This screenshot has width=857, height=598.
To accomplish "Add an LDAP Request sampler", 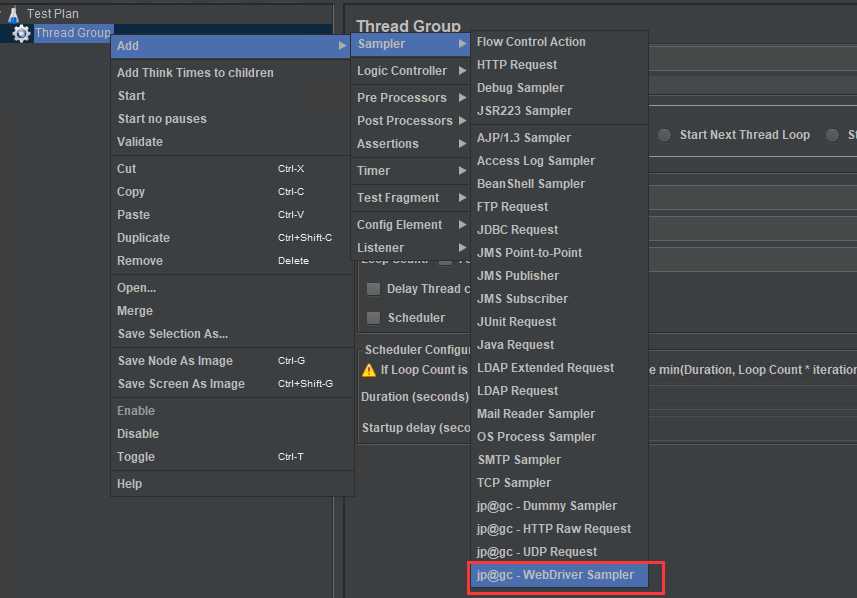I will tap(560, 390).
